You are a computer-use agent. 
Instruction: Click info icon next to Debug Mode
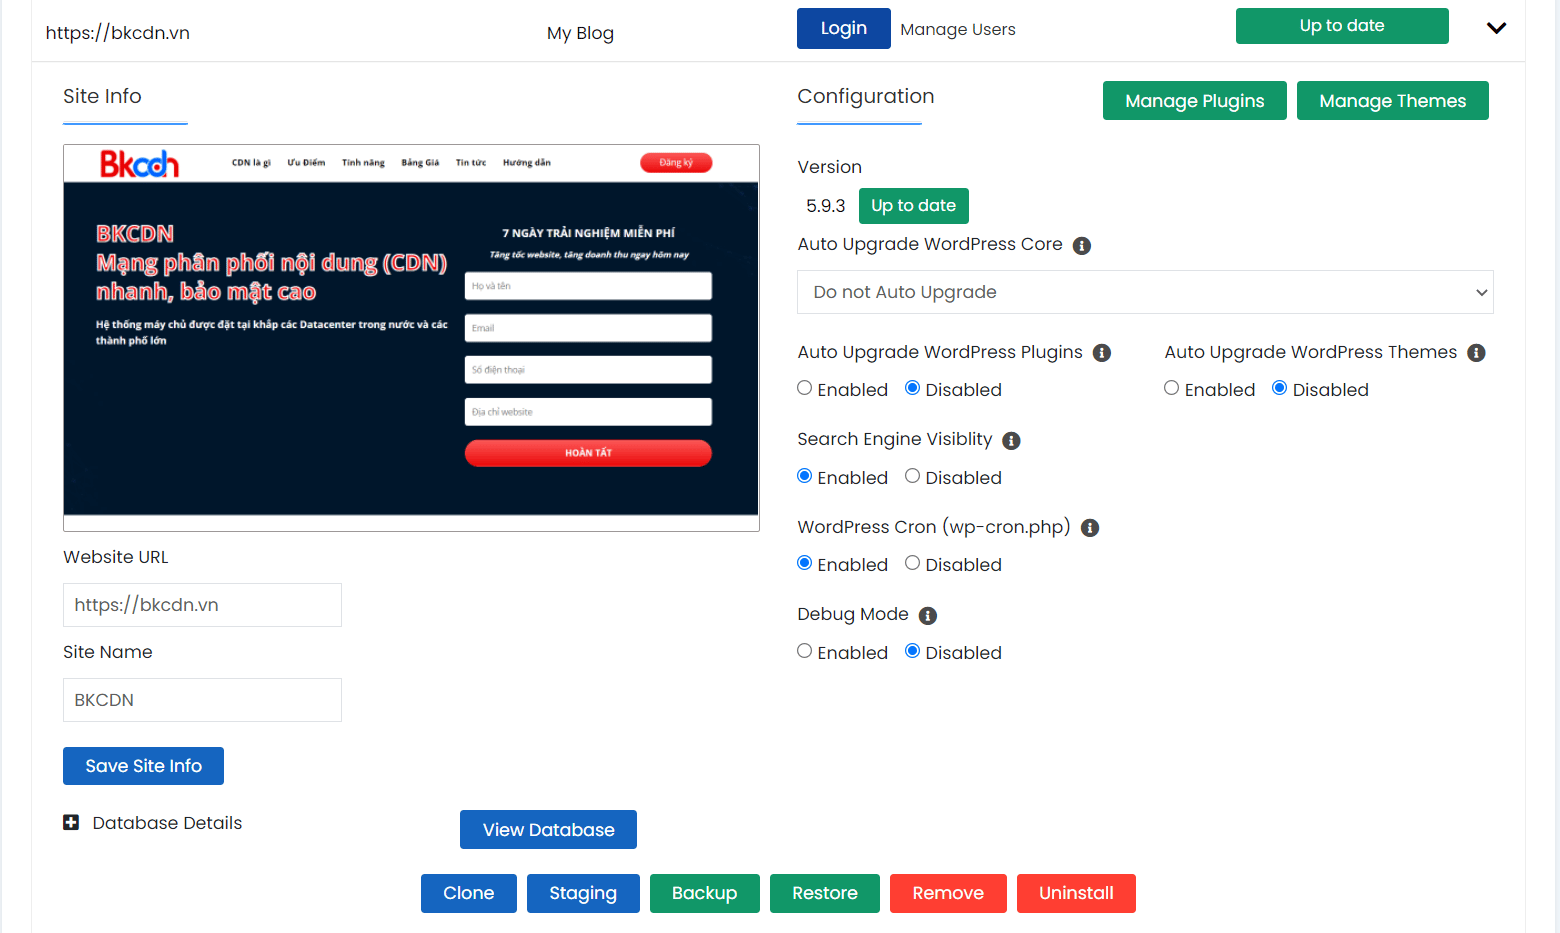pyautogui.click(x=927, y=616)
